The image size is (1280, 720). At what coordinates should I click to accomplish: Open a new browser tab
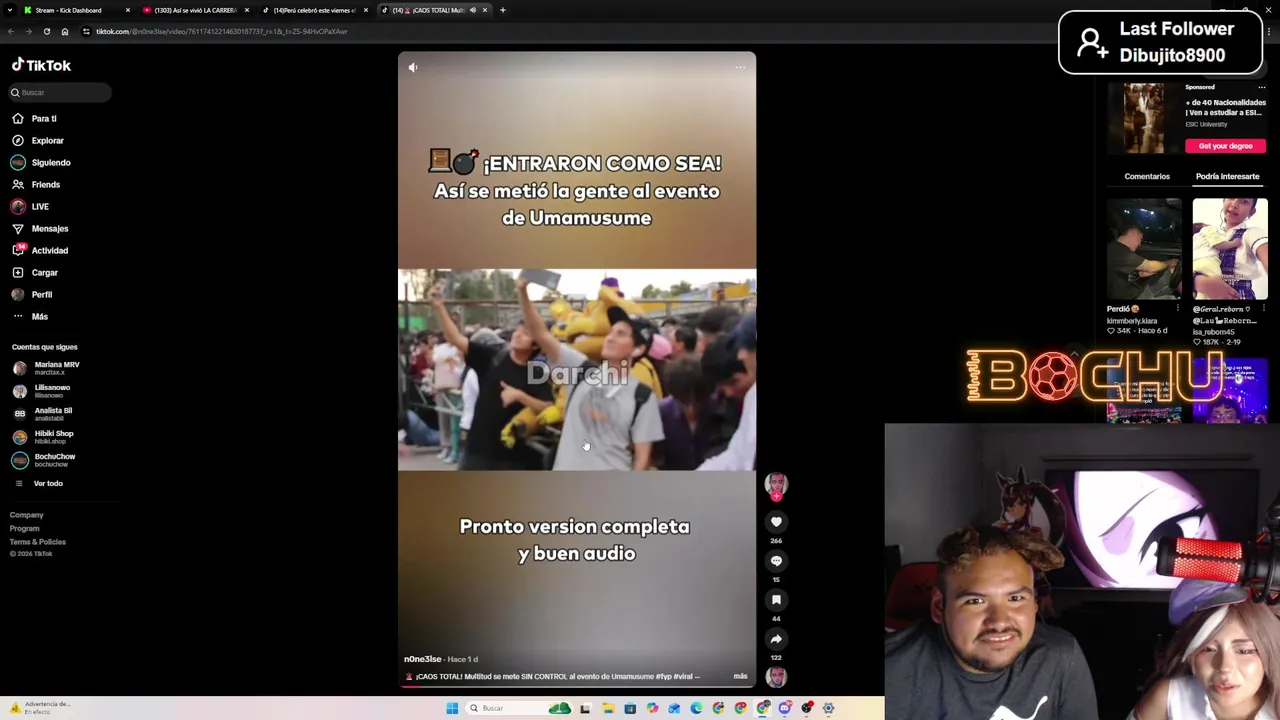[x=502, y=10]
